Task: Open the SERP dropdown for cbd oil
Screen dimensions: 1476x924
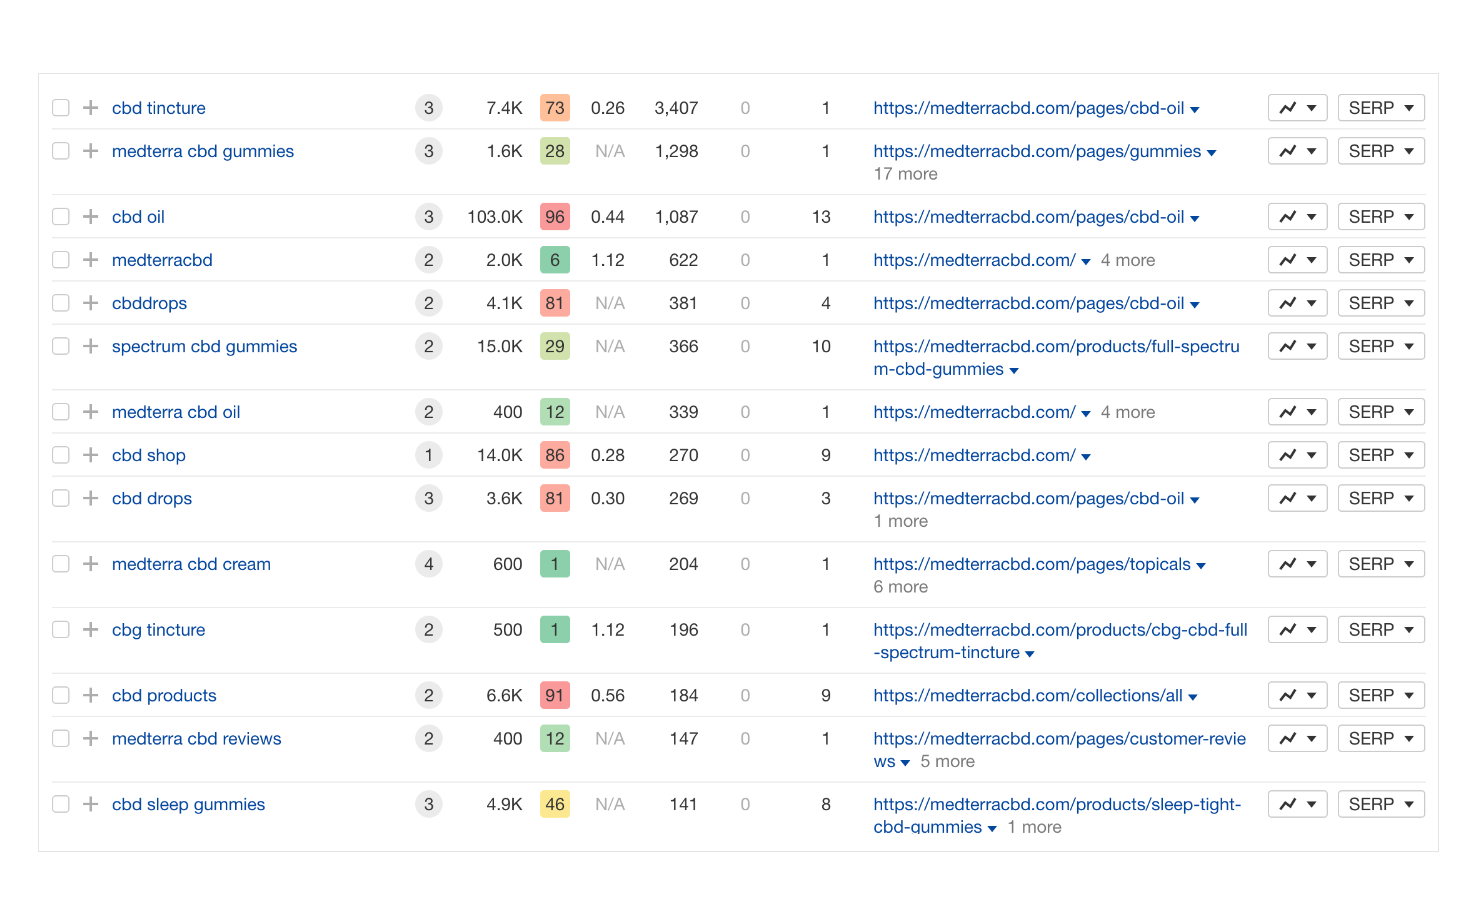Action: pos(1381,217)
